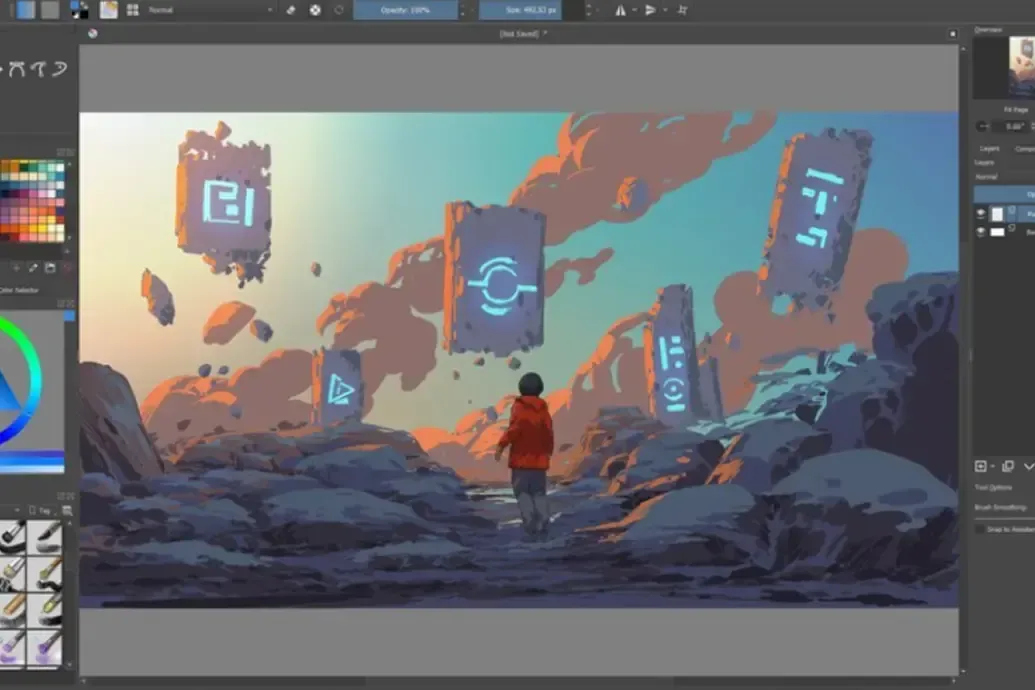The height and width of the screenshot is (690, 1035).
Task: Select the [Not Saved] document tab
Action: coord(523,34)
